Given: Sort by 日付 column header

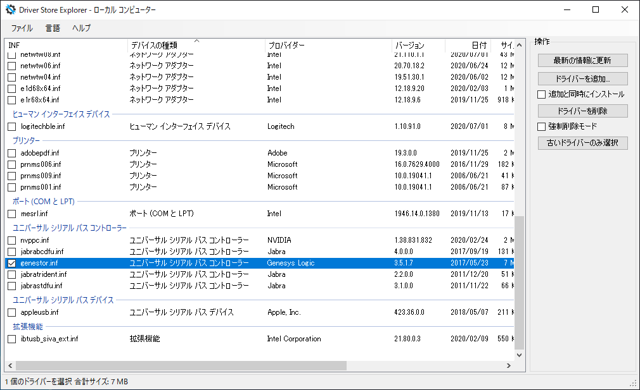Looking at the screenshot, I should (468, 45).
